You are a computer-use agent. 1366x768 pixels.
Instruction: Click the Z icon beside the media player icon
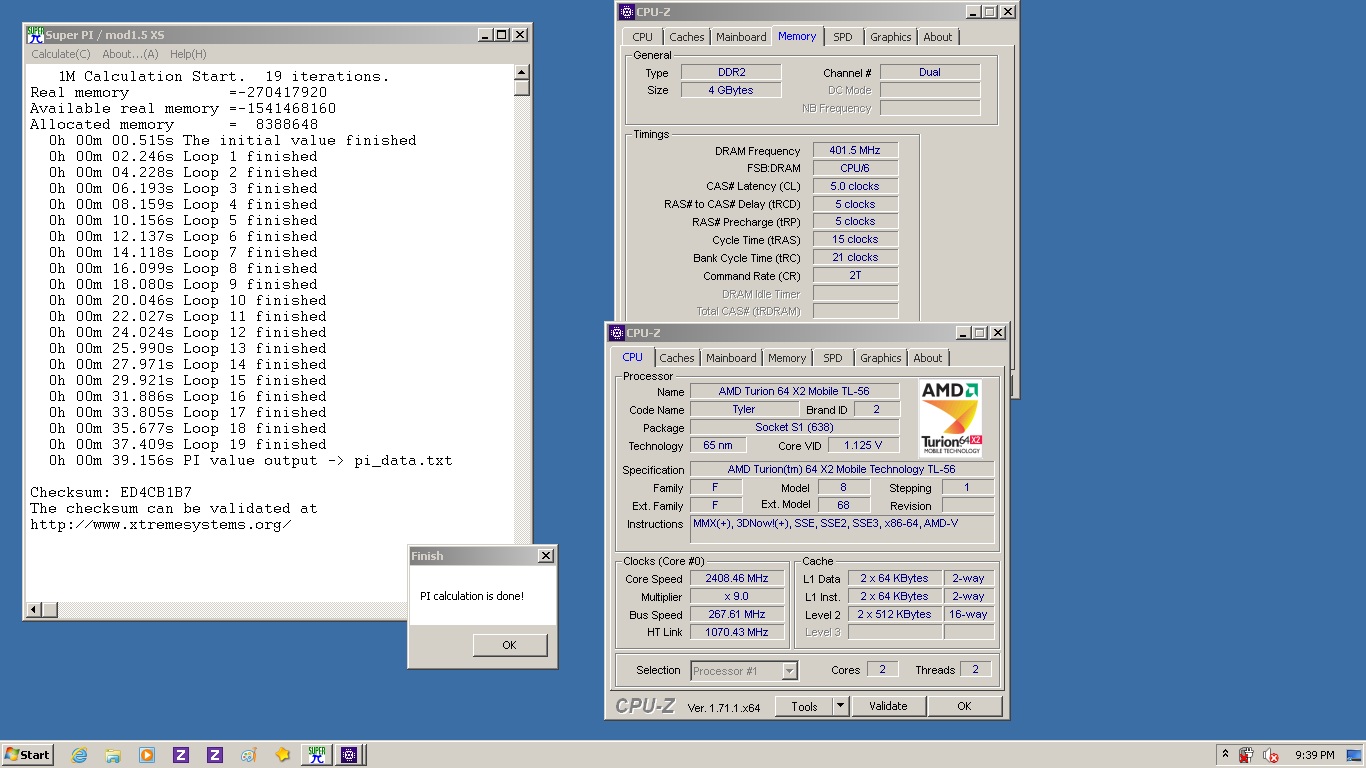(x=181, y=755)
